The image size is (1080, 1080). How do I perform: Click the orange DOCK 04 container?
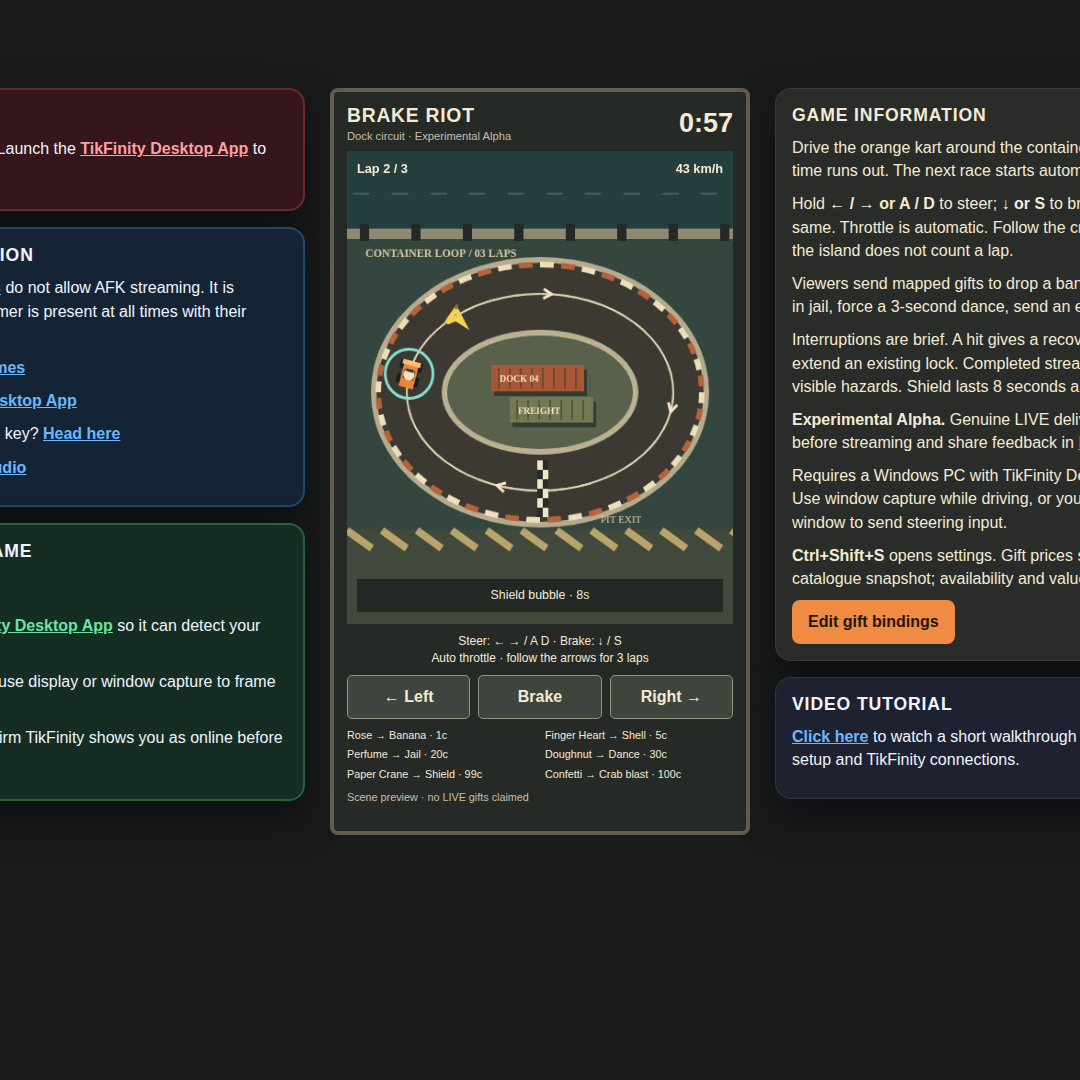tap(538, 378)
